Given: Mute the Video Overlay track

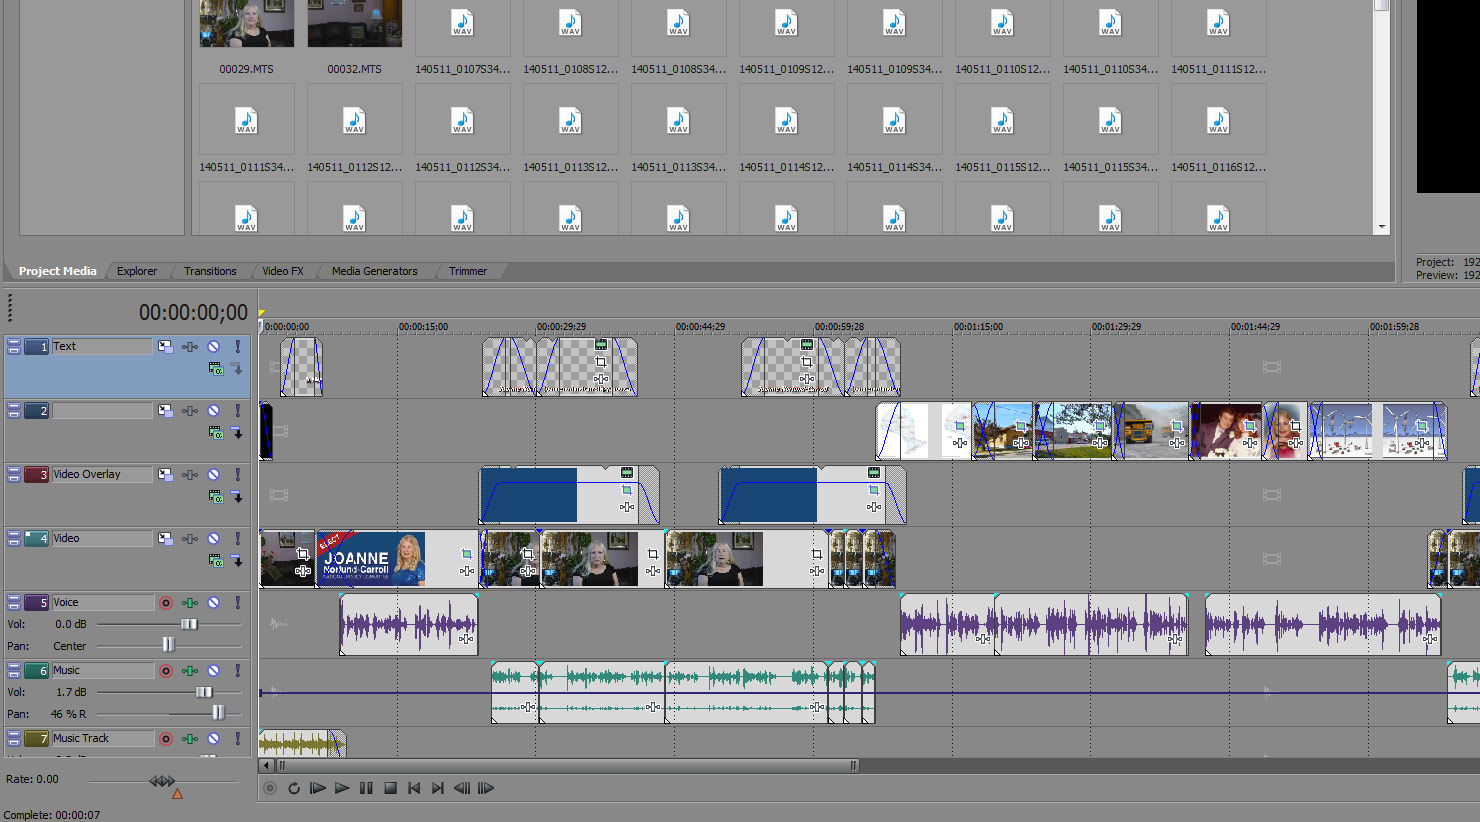Looking at the screenshot, I should (213, 475).
